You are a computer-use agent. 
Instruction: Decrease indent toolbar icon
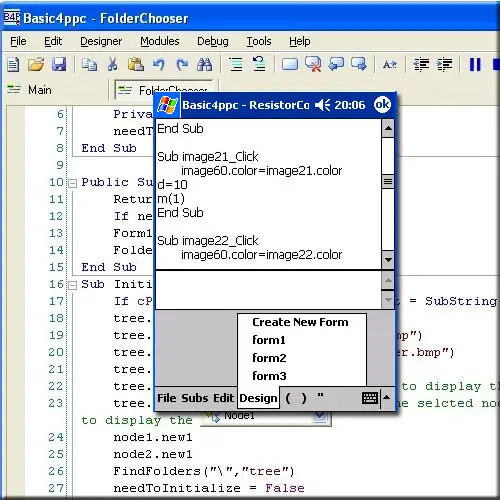tap(421, 64)
